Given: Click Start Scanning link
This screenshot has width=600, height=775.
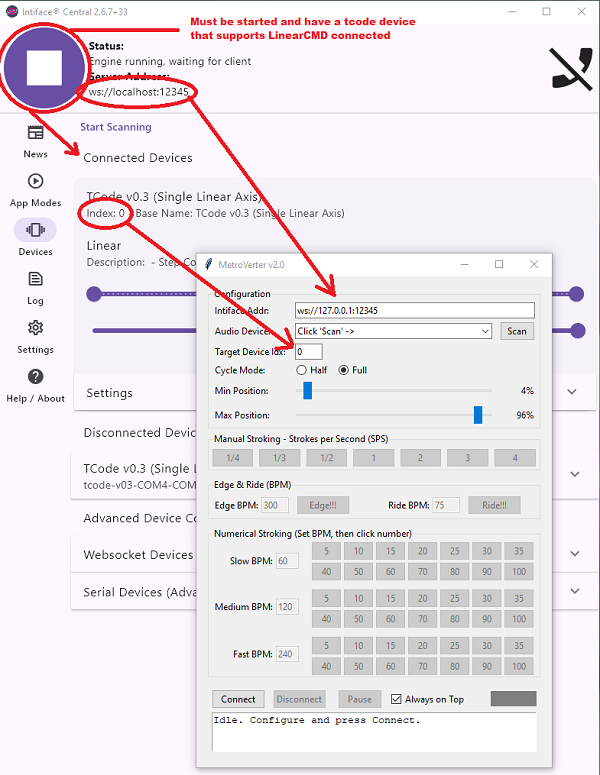Looking at the screenshot, I should click(x=116, y=127).
